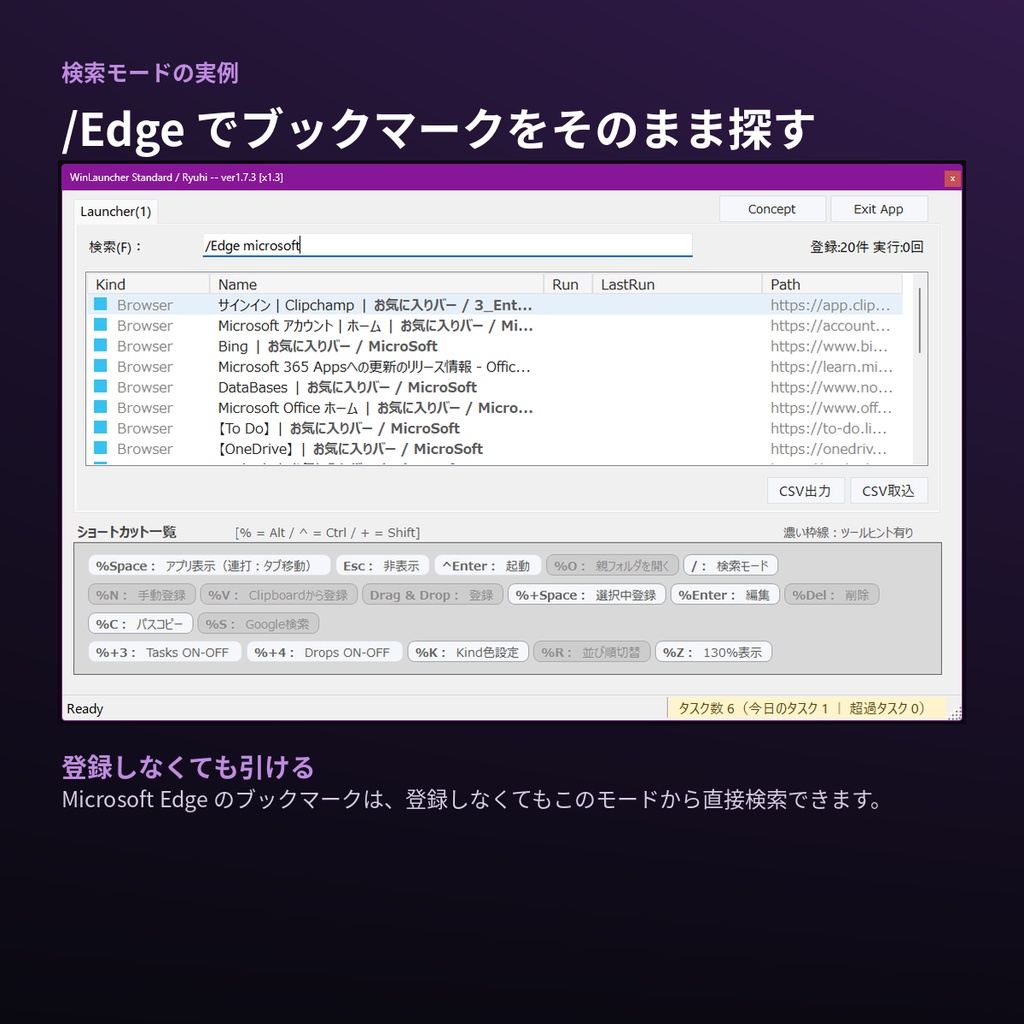The height and width of the screenshot is (1024, 1024).
Task: Click blue icon of Microsoft アカウント row
Action: pyautogui.click(x=101, y=325)
